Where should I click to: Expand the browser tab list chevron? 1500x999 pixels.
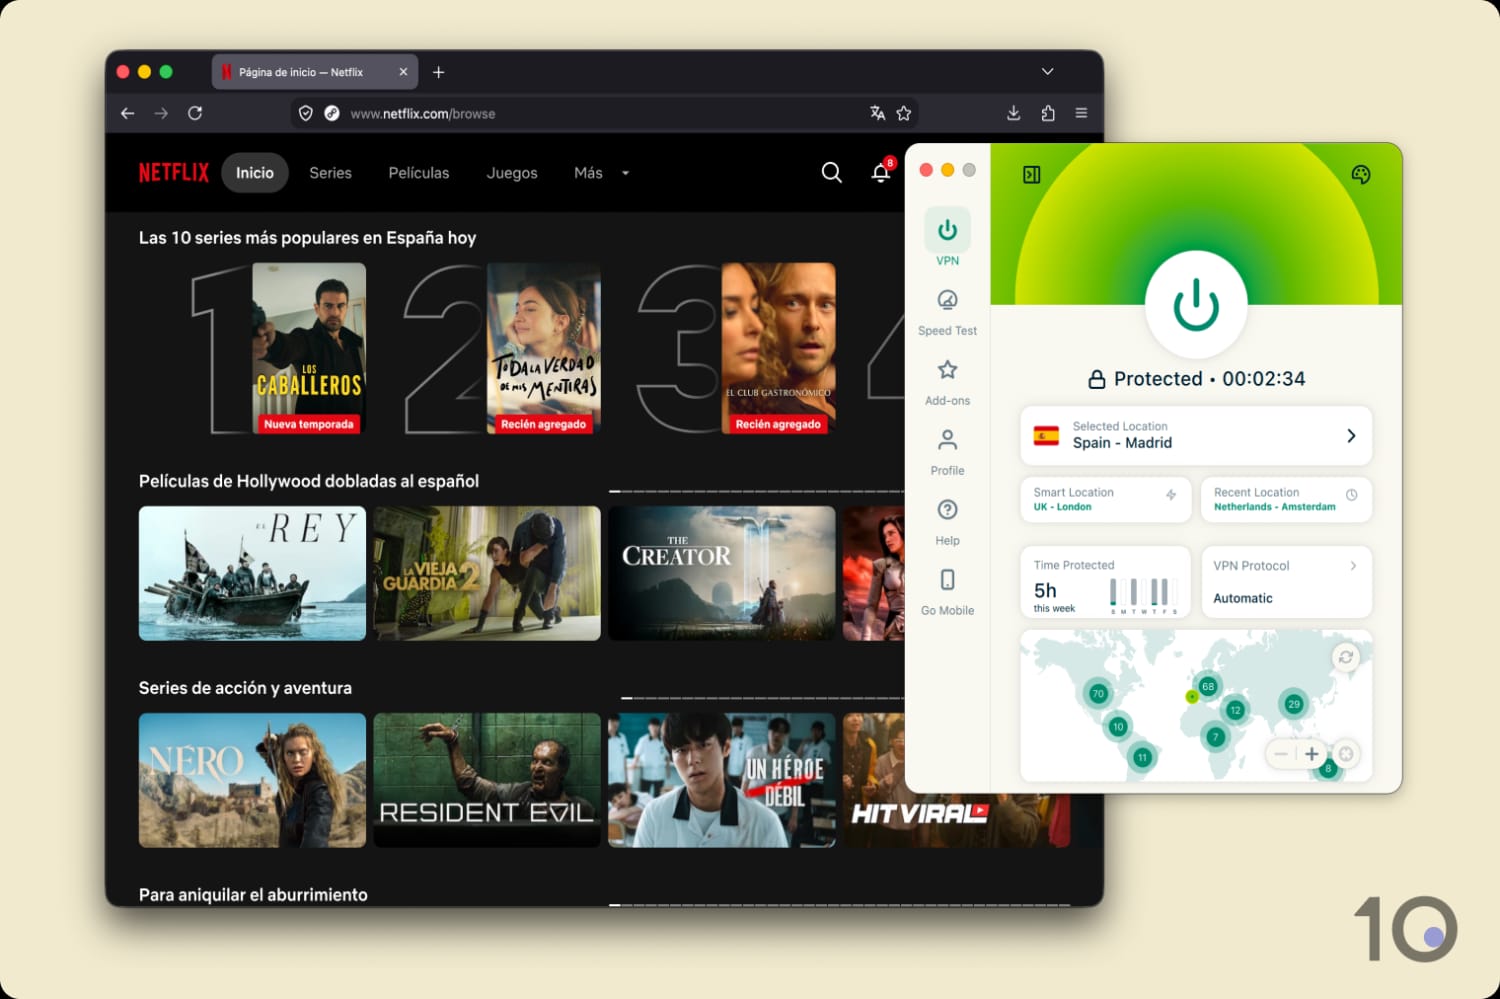tap(1047, 72)
